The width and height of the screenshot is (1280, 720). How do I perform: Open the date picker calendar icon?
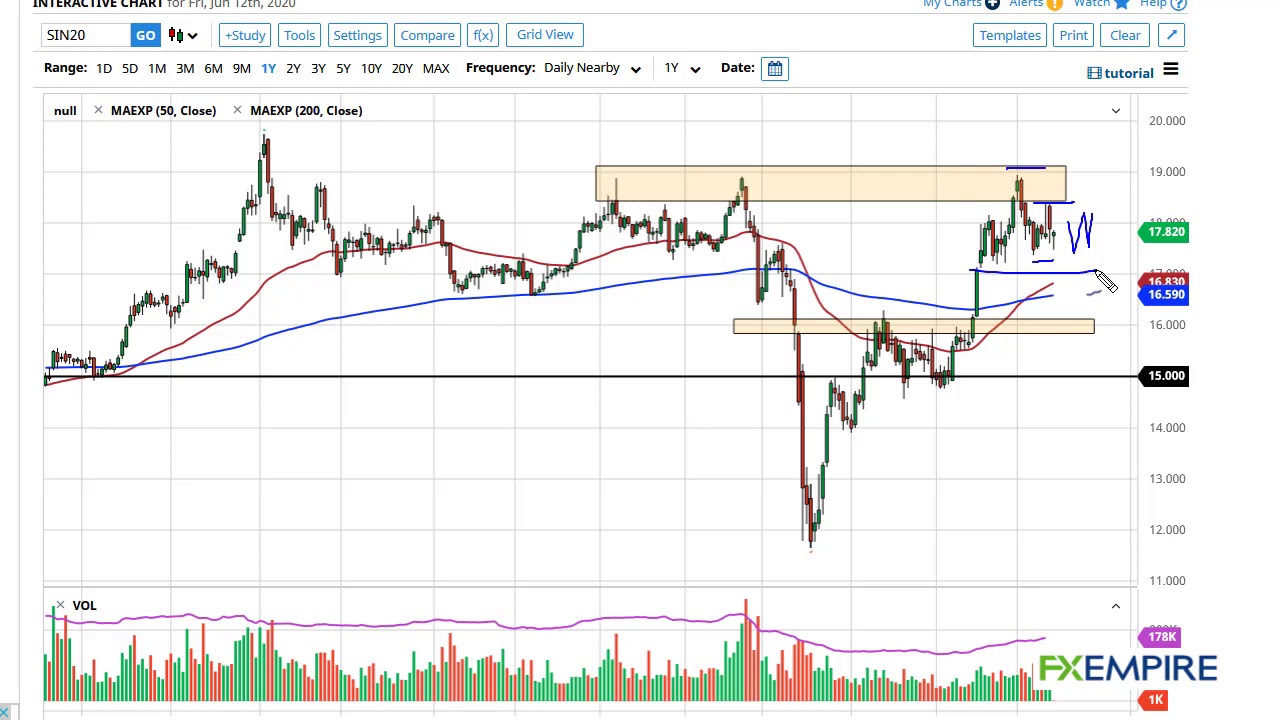[x=775, y=68]
